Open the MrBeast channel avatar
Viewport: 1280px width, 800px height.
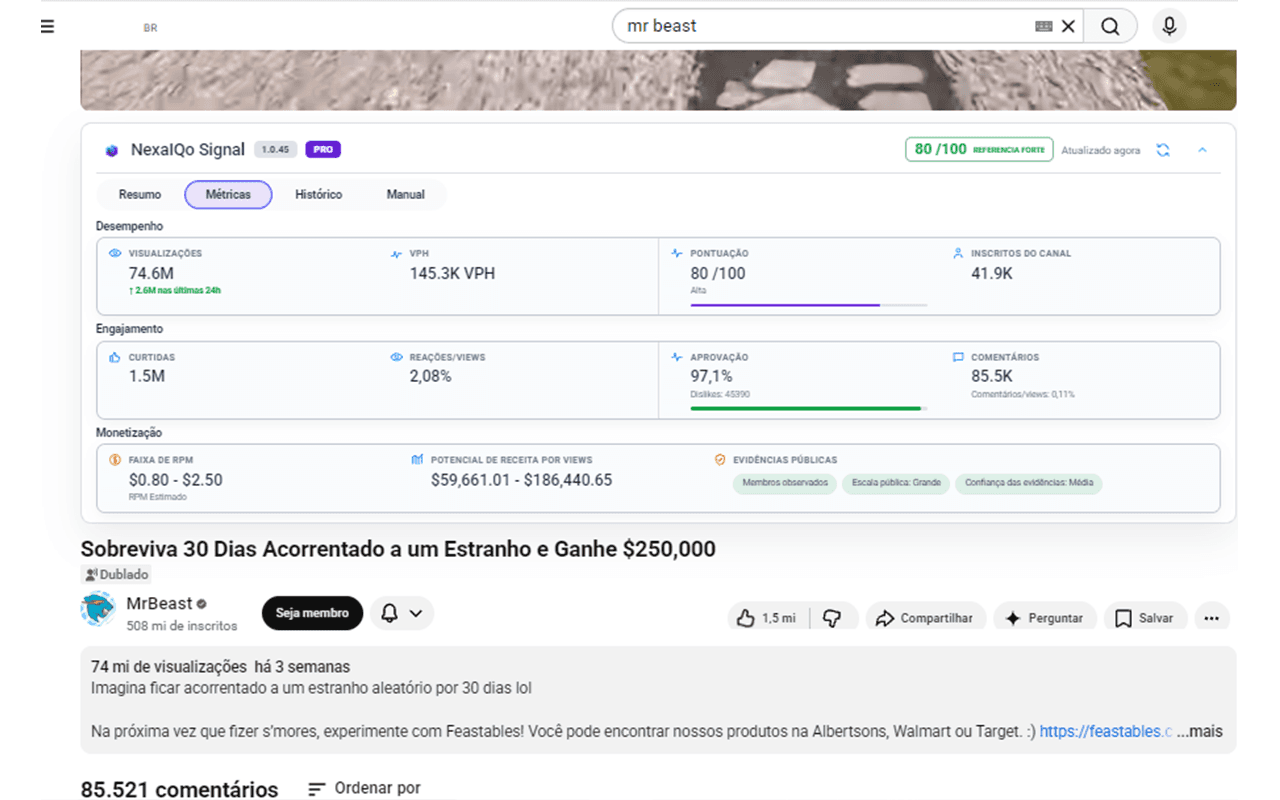pos(98,608)
